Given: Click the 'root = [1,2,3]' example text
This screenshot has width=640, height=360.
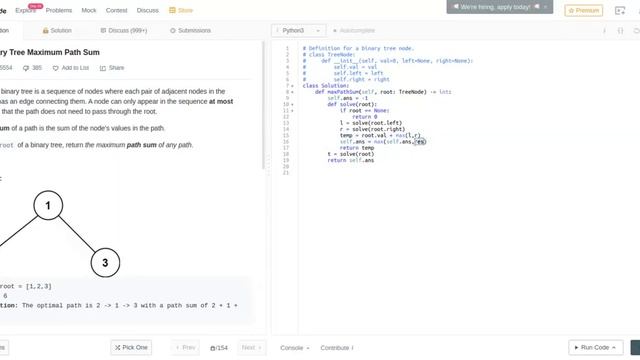Looking at the screenshot, I should click(26, 286).
